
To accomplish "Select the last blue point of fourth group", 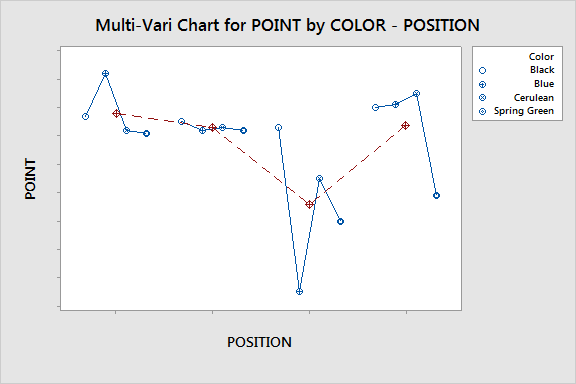I will point(436,195).
